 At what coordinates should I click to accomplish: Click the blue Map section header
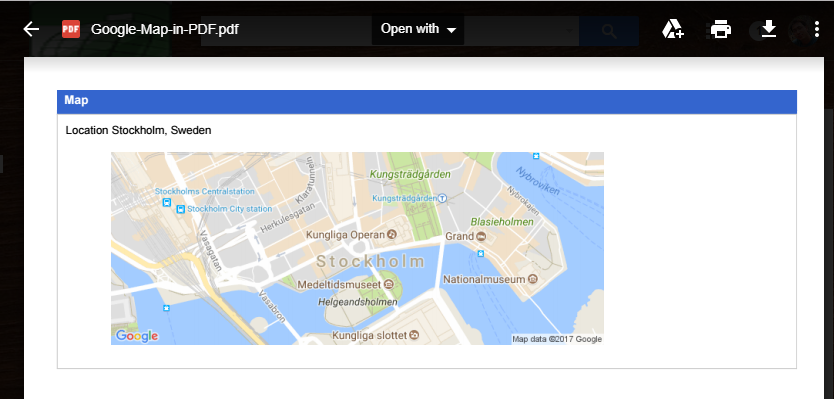pyautogui.click(x=427, y=102)
